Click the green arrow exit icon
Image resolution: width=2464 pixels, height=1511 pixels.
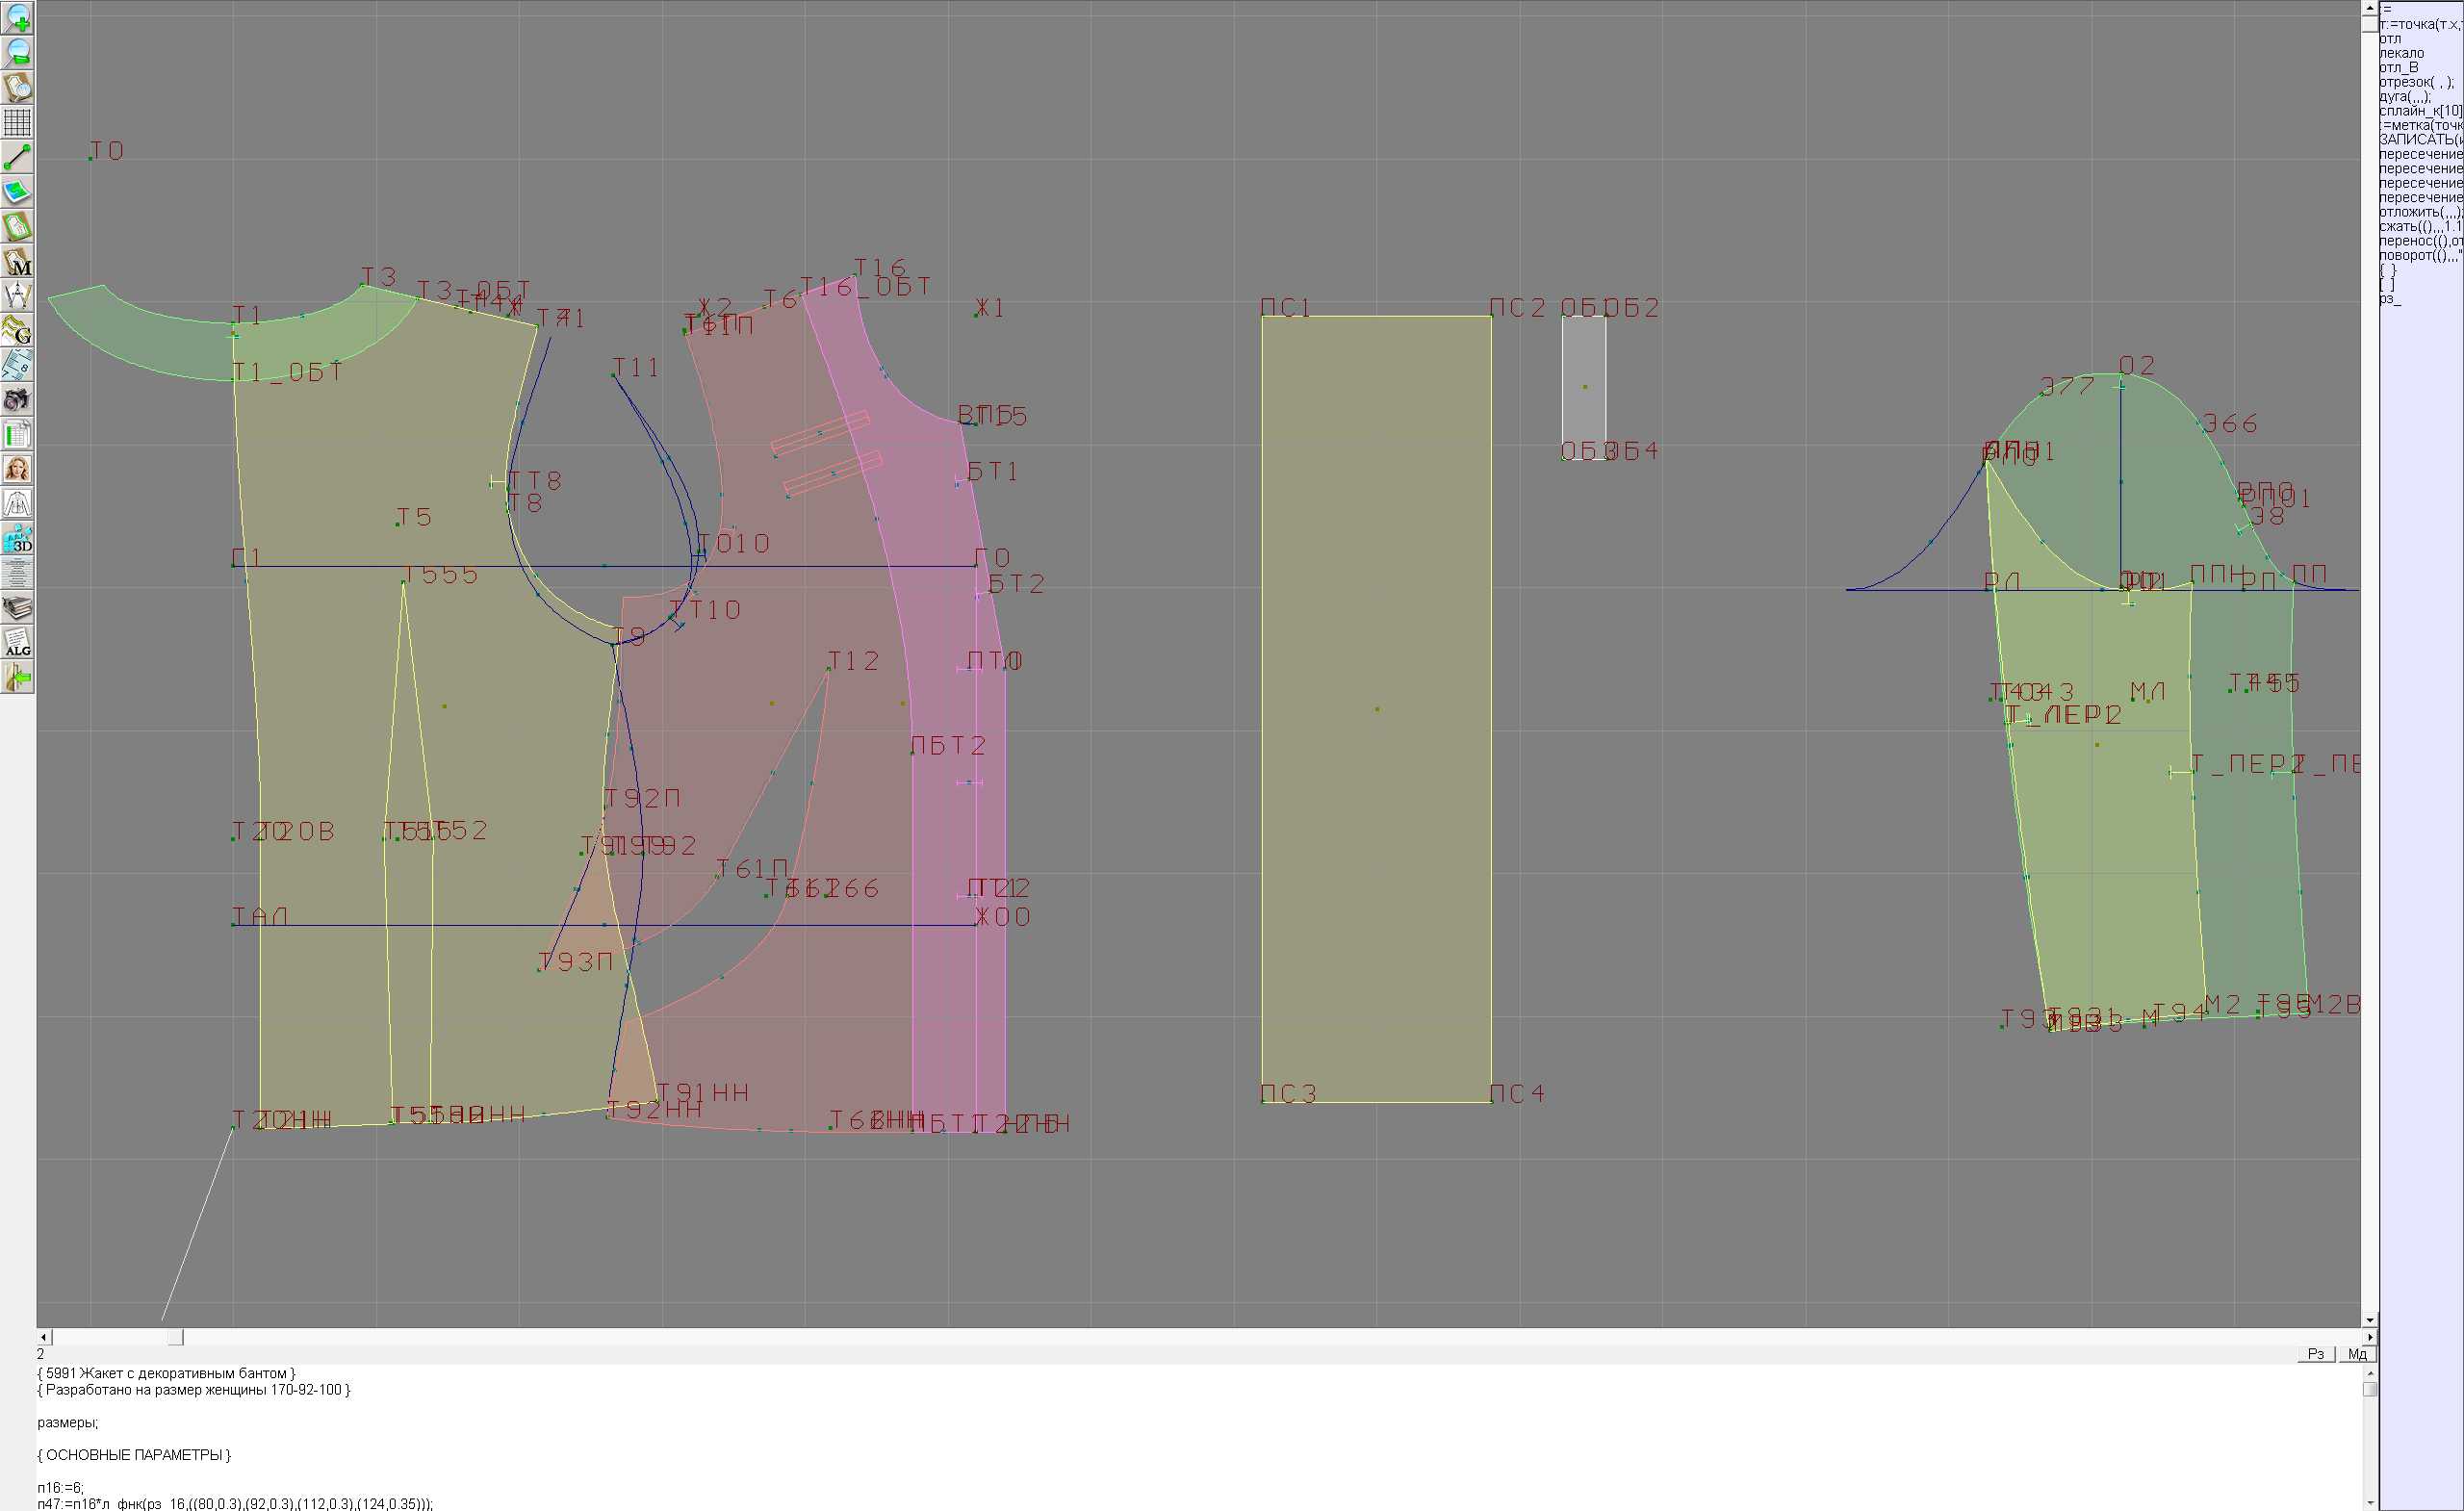point(17,678)
